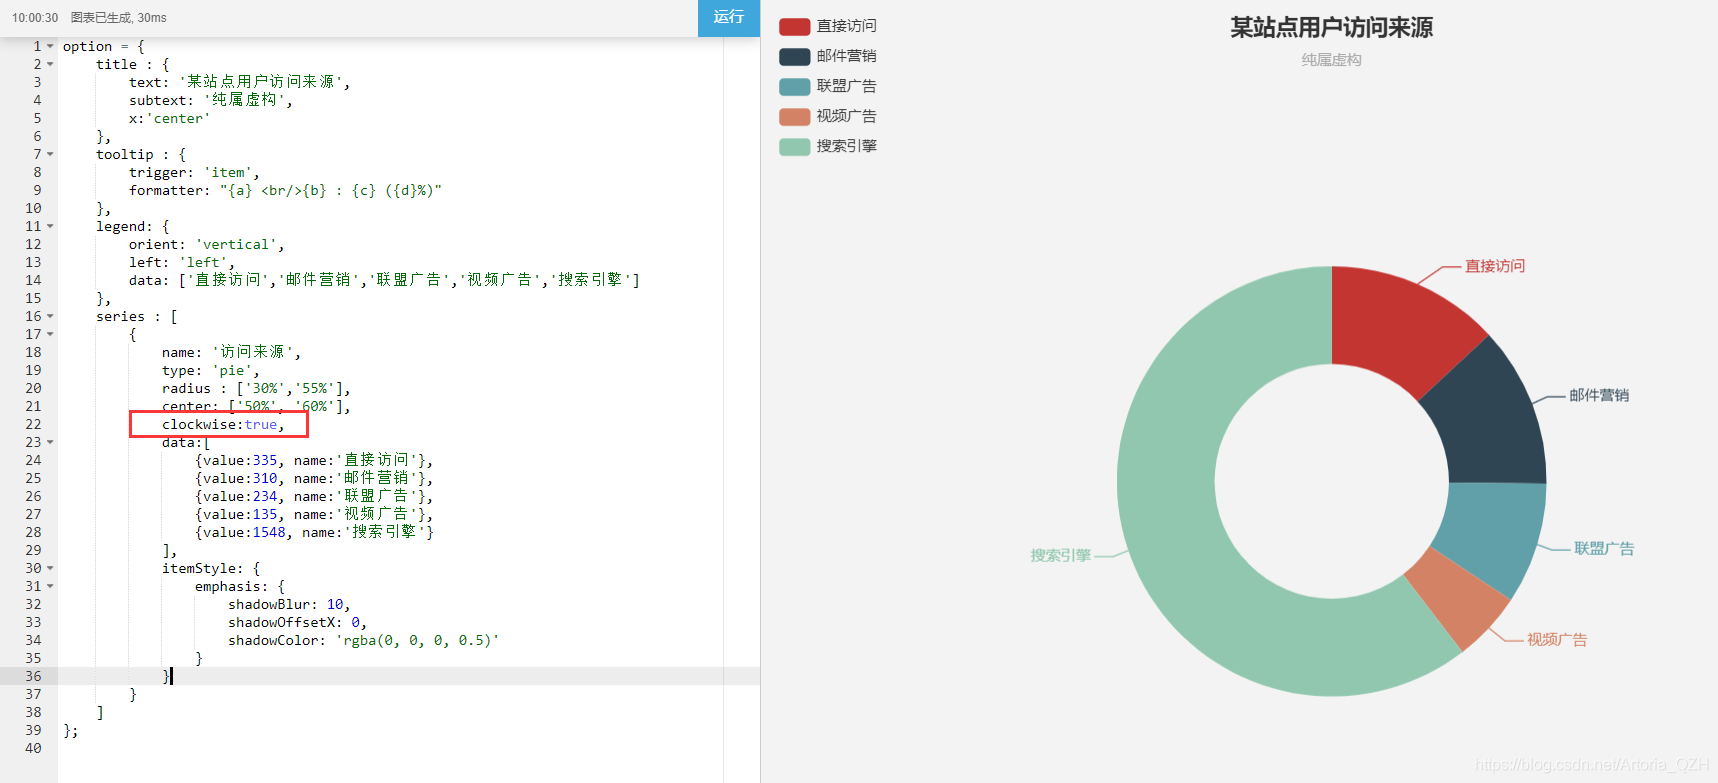Click the blue 运行 run button
The image size is (1718, 783).
pyautogui.click(x=728, y=18)
